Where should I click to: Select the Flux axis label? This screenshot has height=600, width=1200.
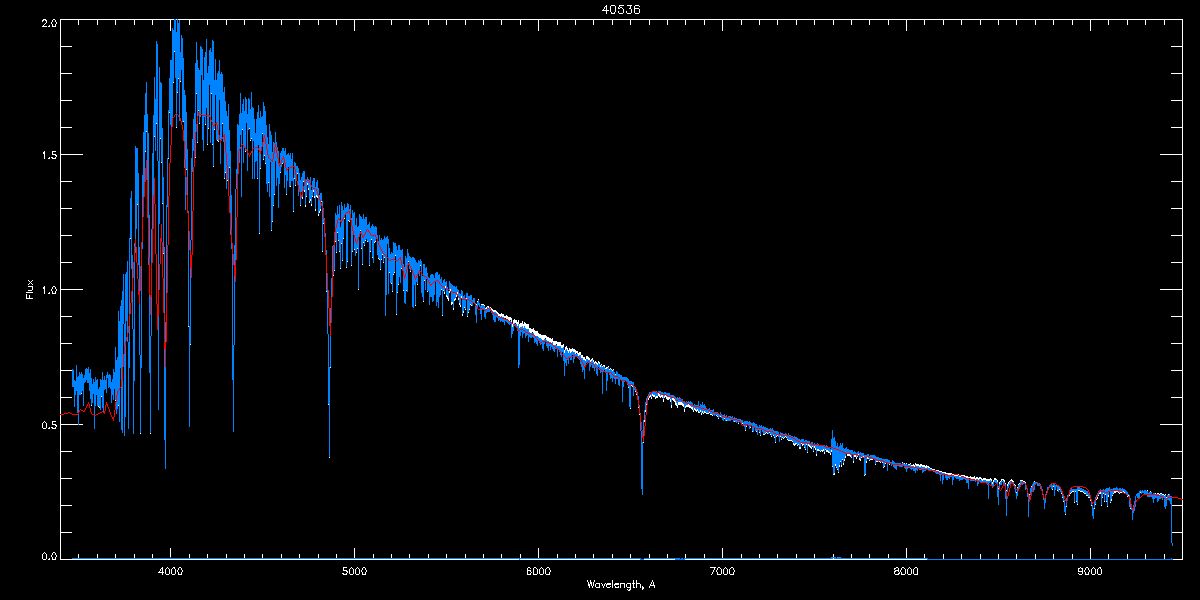(30, 289)
